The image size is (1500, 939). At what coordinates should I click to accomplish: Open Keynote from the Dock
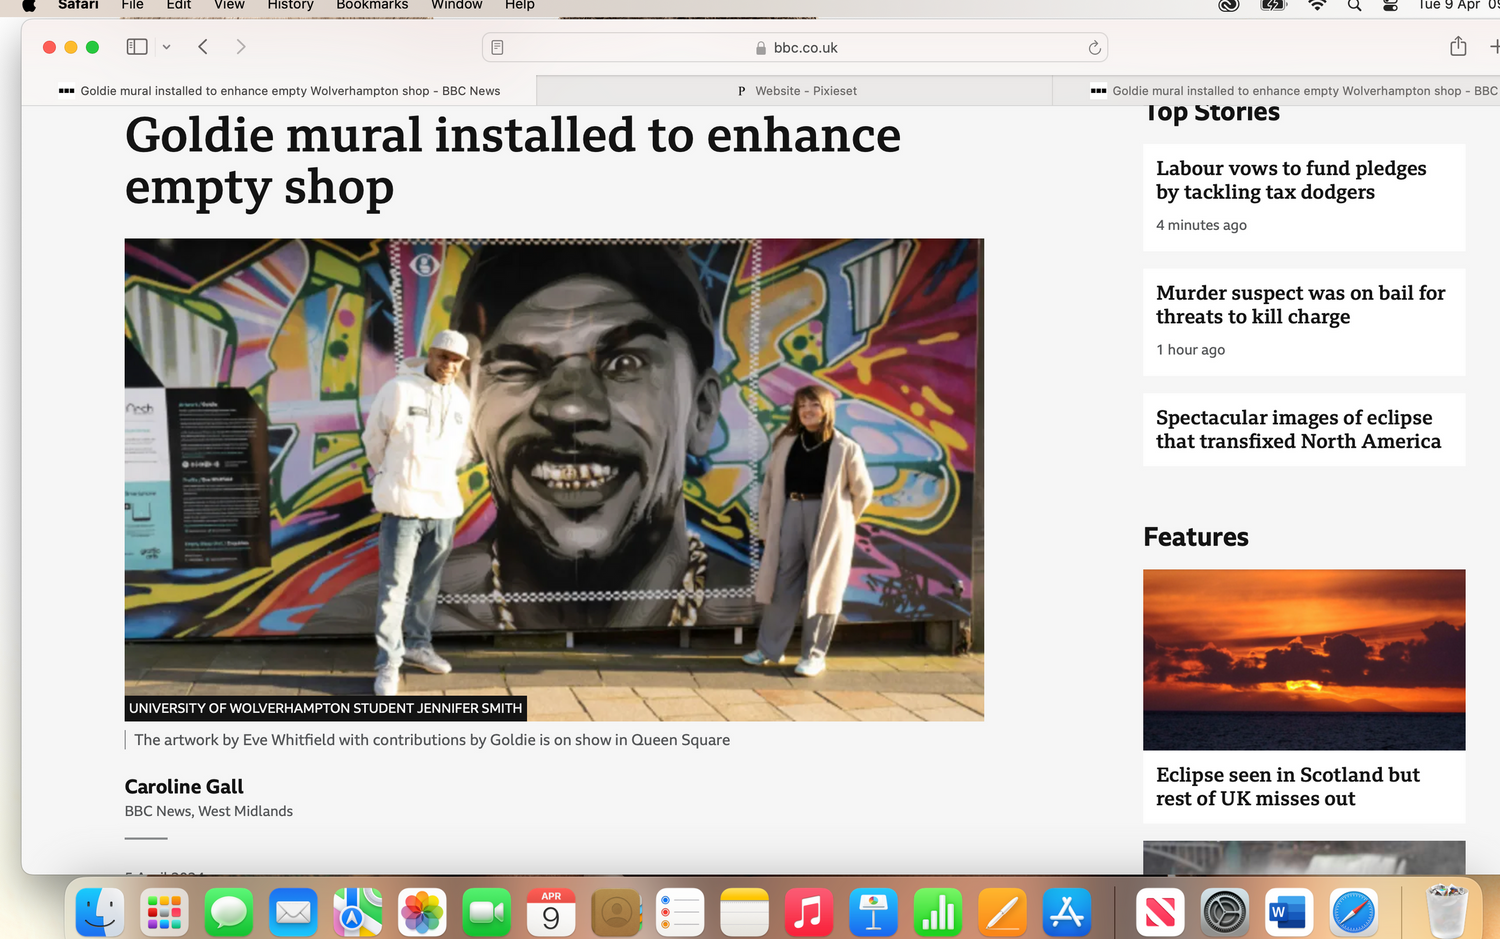[x=874, y=912]
